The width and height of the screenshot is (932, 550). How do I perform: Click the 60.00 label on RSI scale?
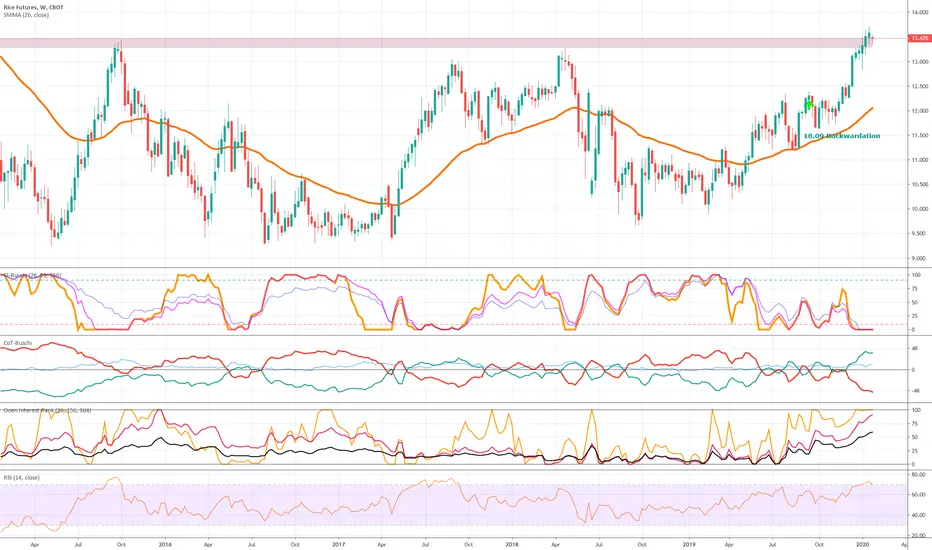click(918, 495)
